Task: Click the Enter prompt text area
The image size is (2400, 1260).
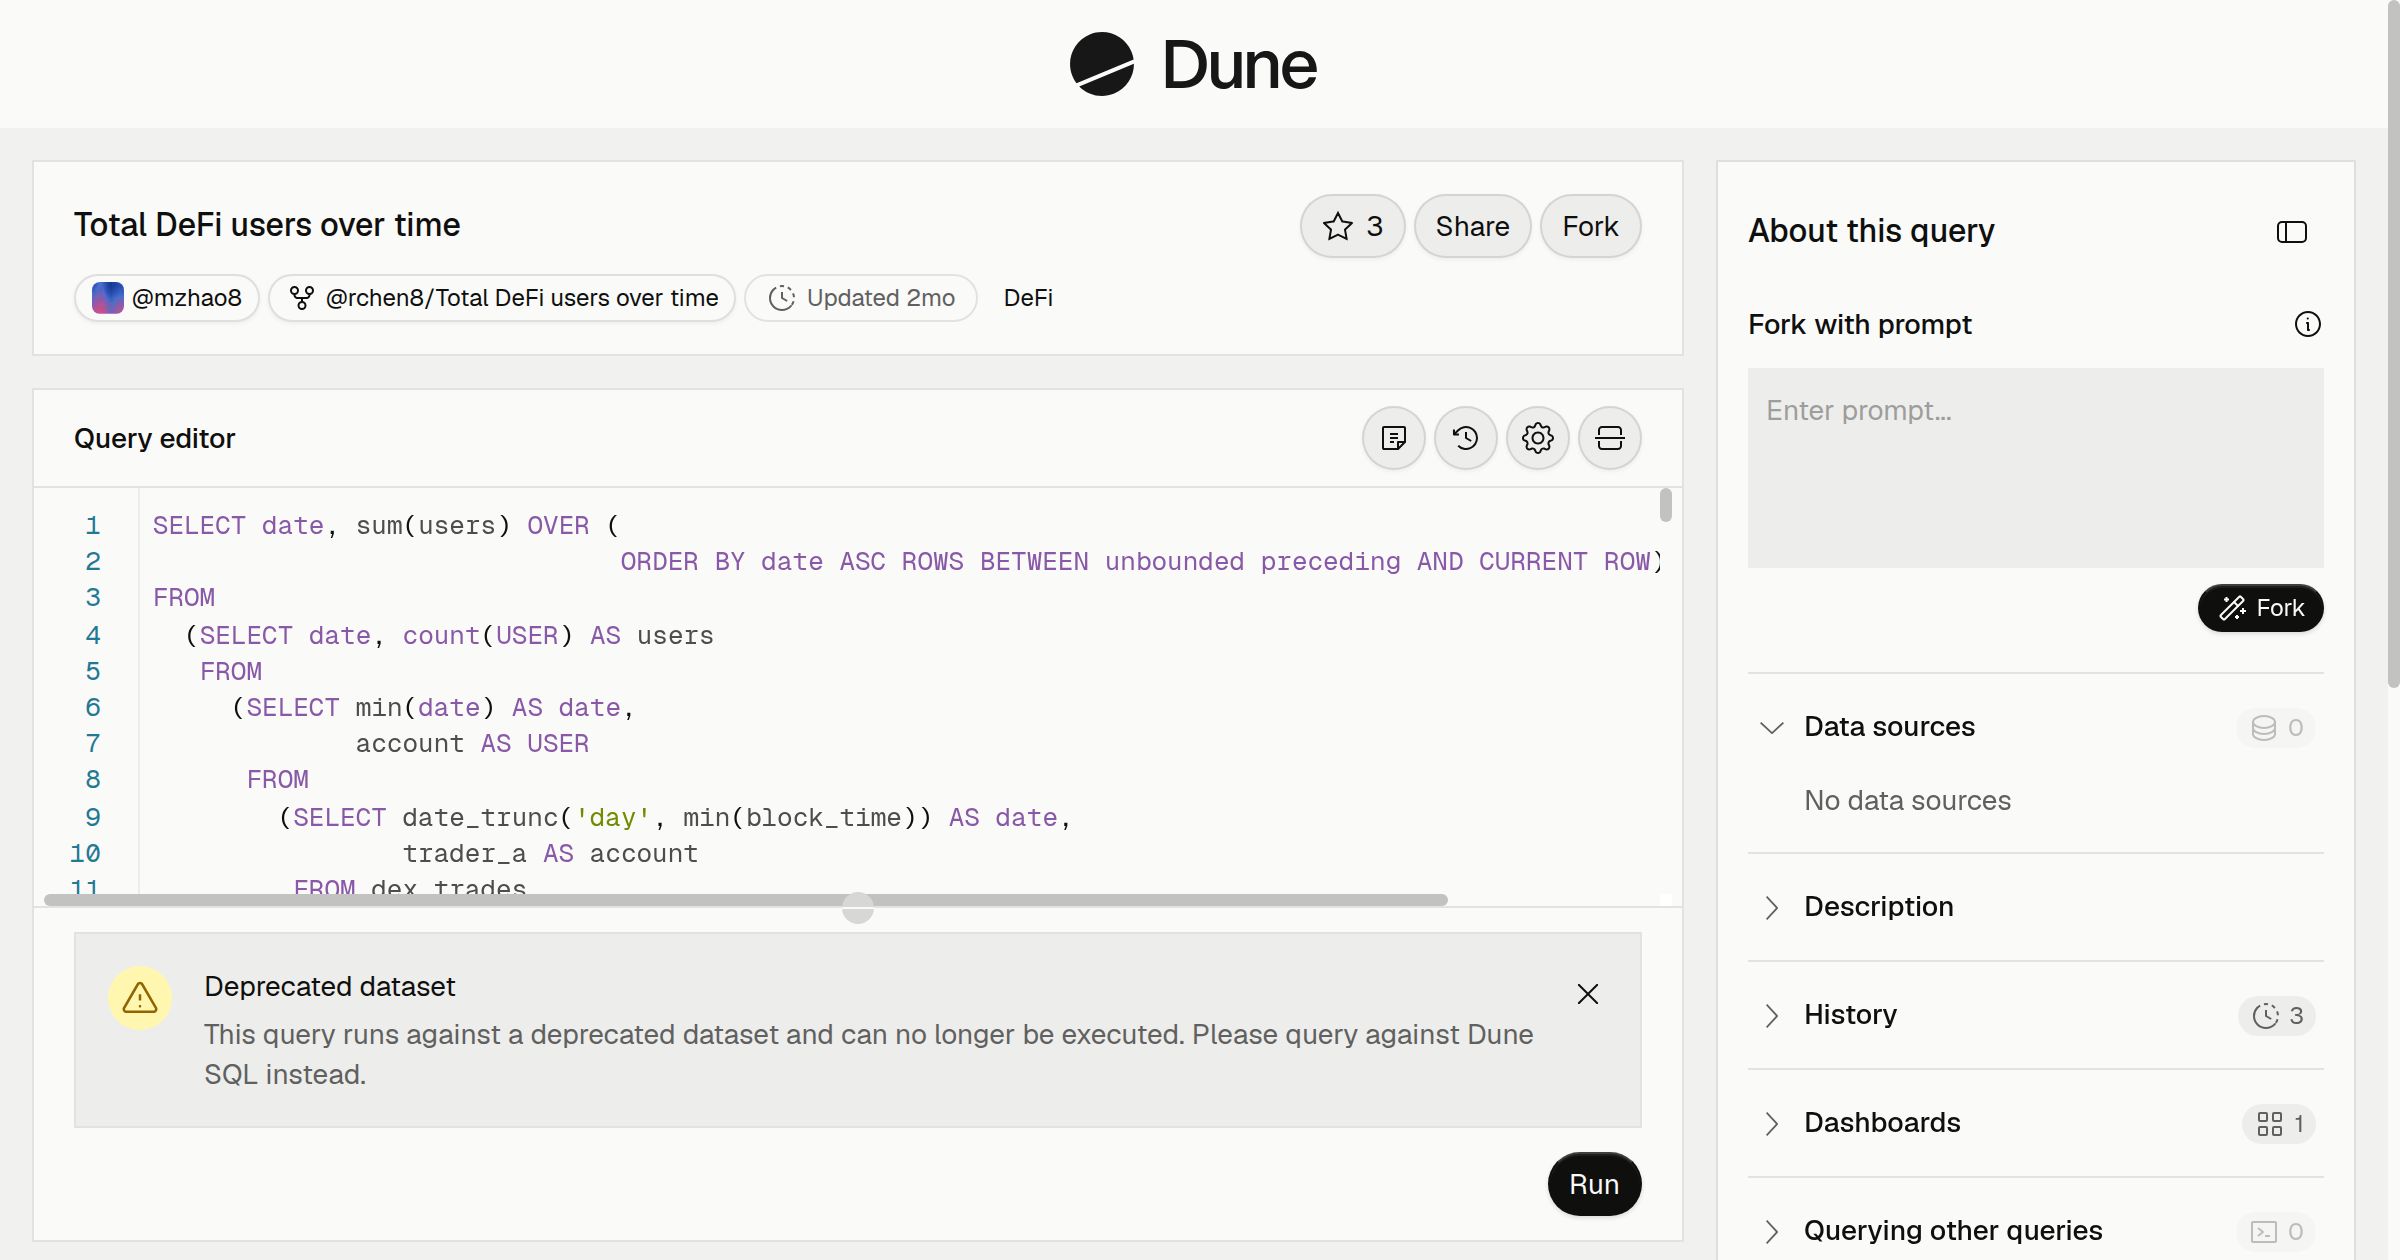Action: coord(2035,468)
